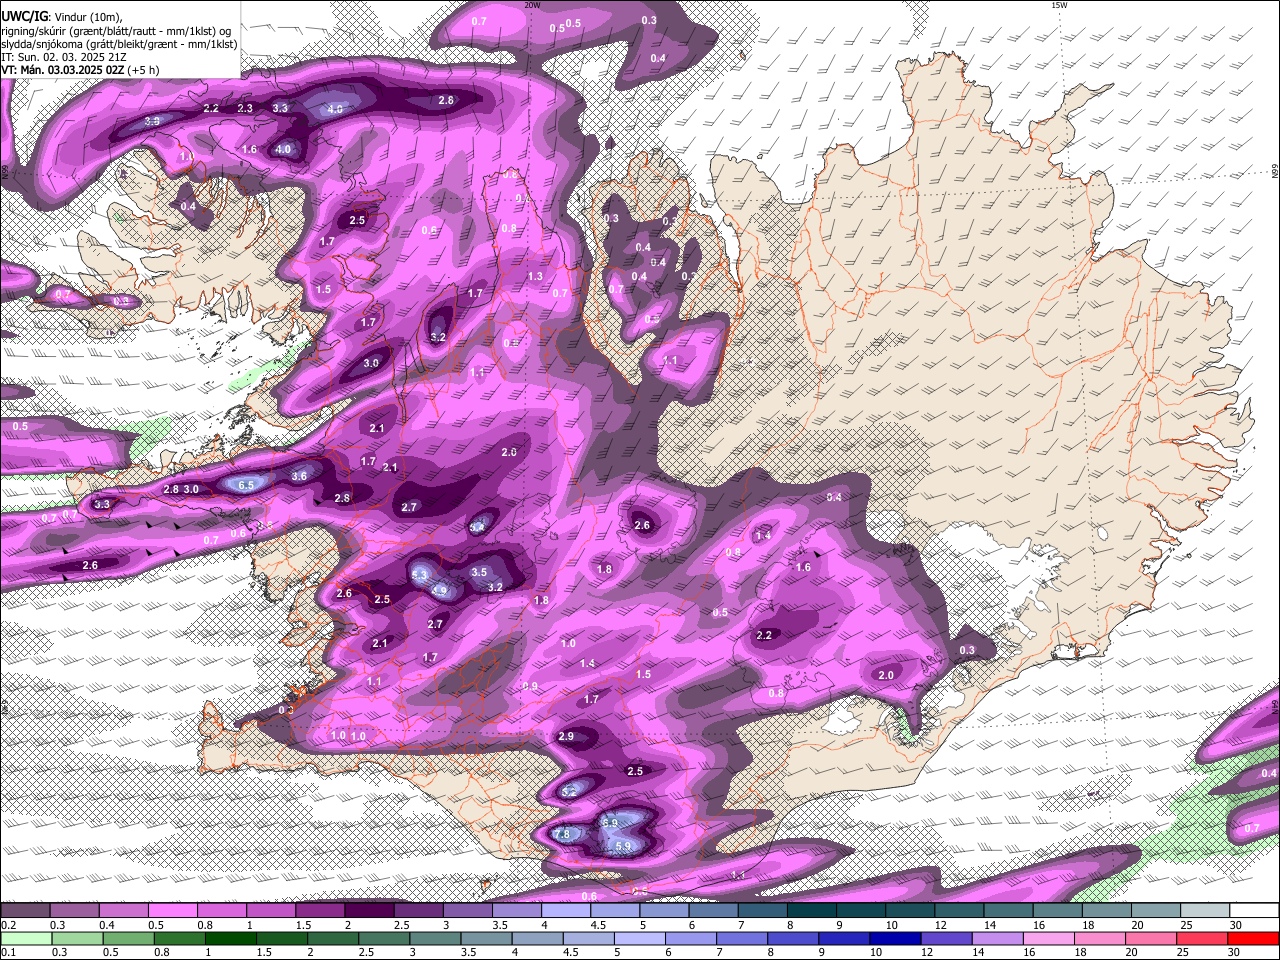
Task: Click the '0.1' label of the rain scale
Action: pyautogui.click(x=8, y=952)
